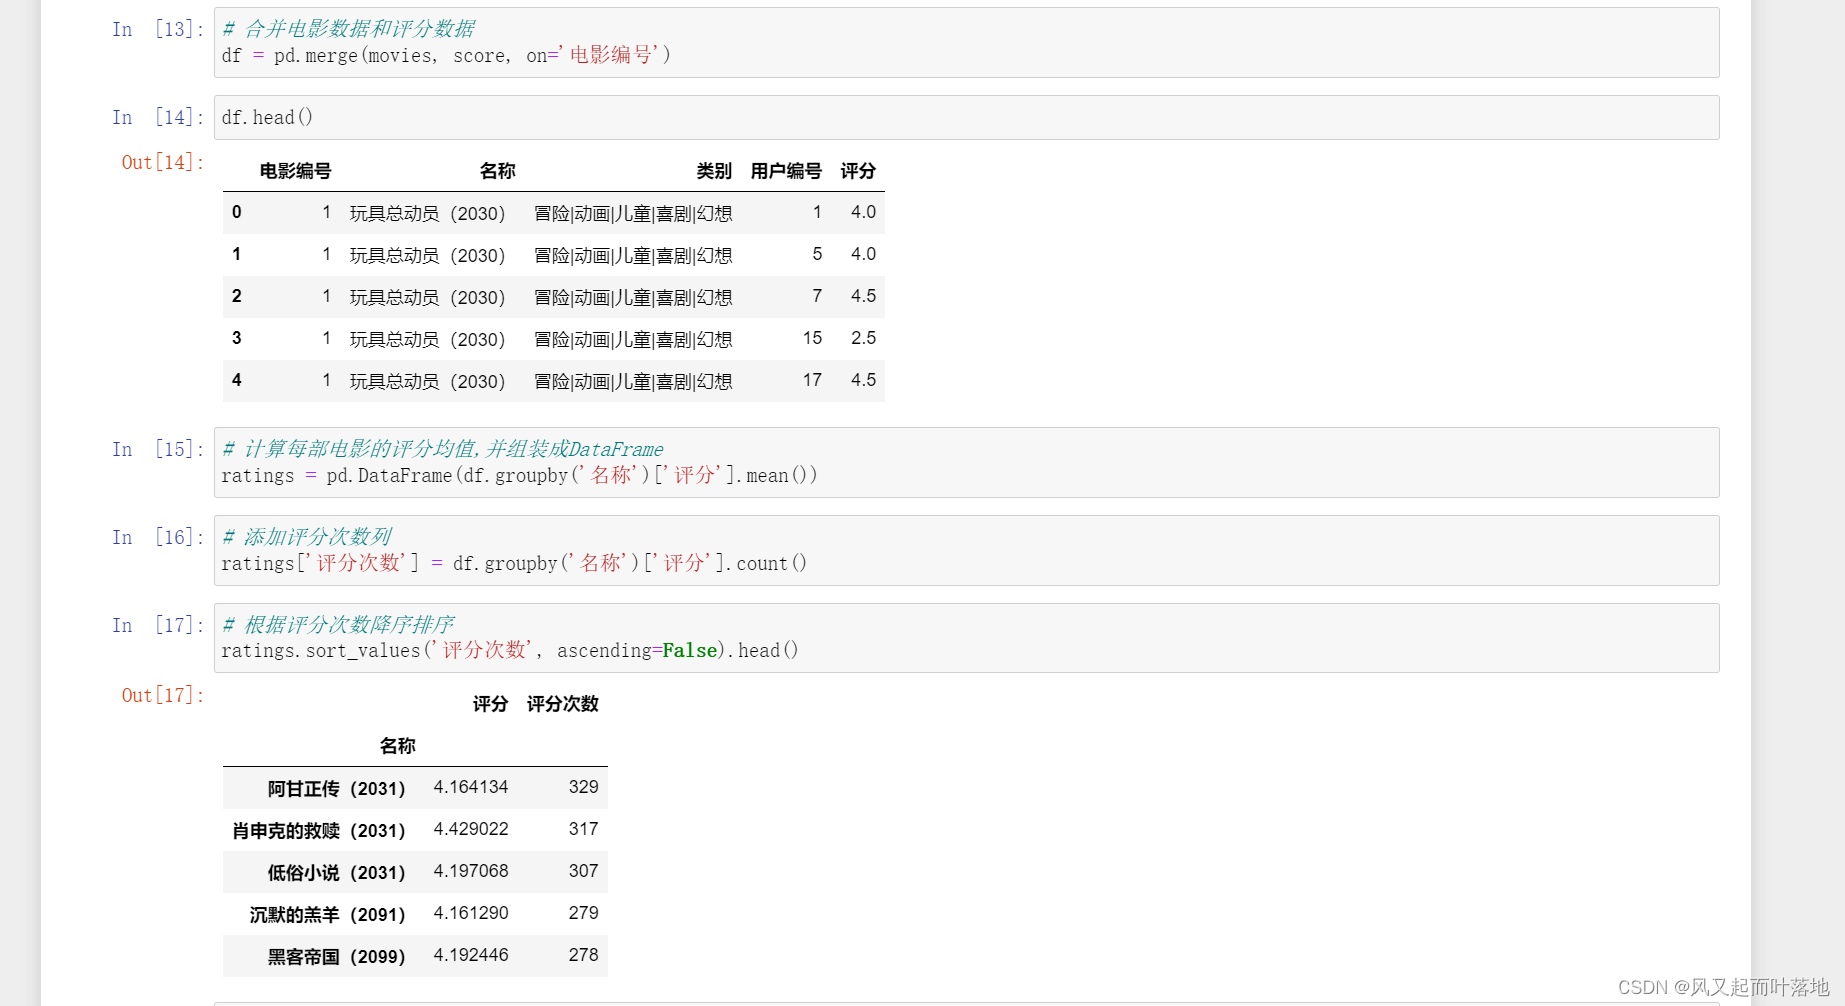
Task: Click the 4.192446 rating value
Action: click(471, 955)
